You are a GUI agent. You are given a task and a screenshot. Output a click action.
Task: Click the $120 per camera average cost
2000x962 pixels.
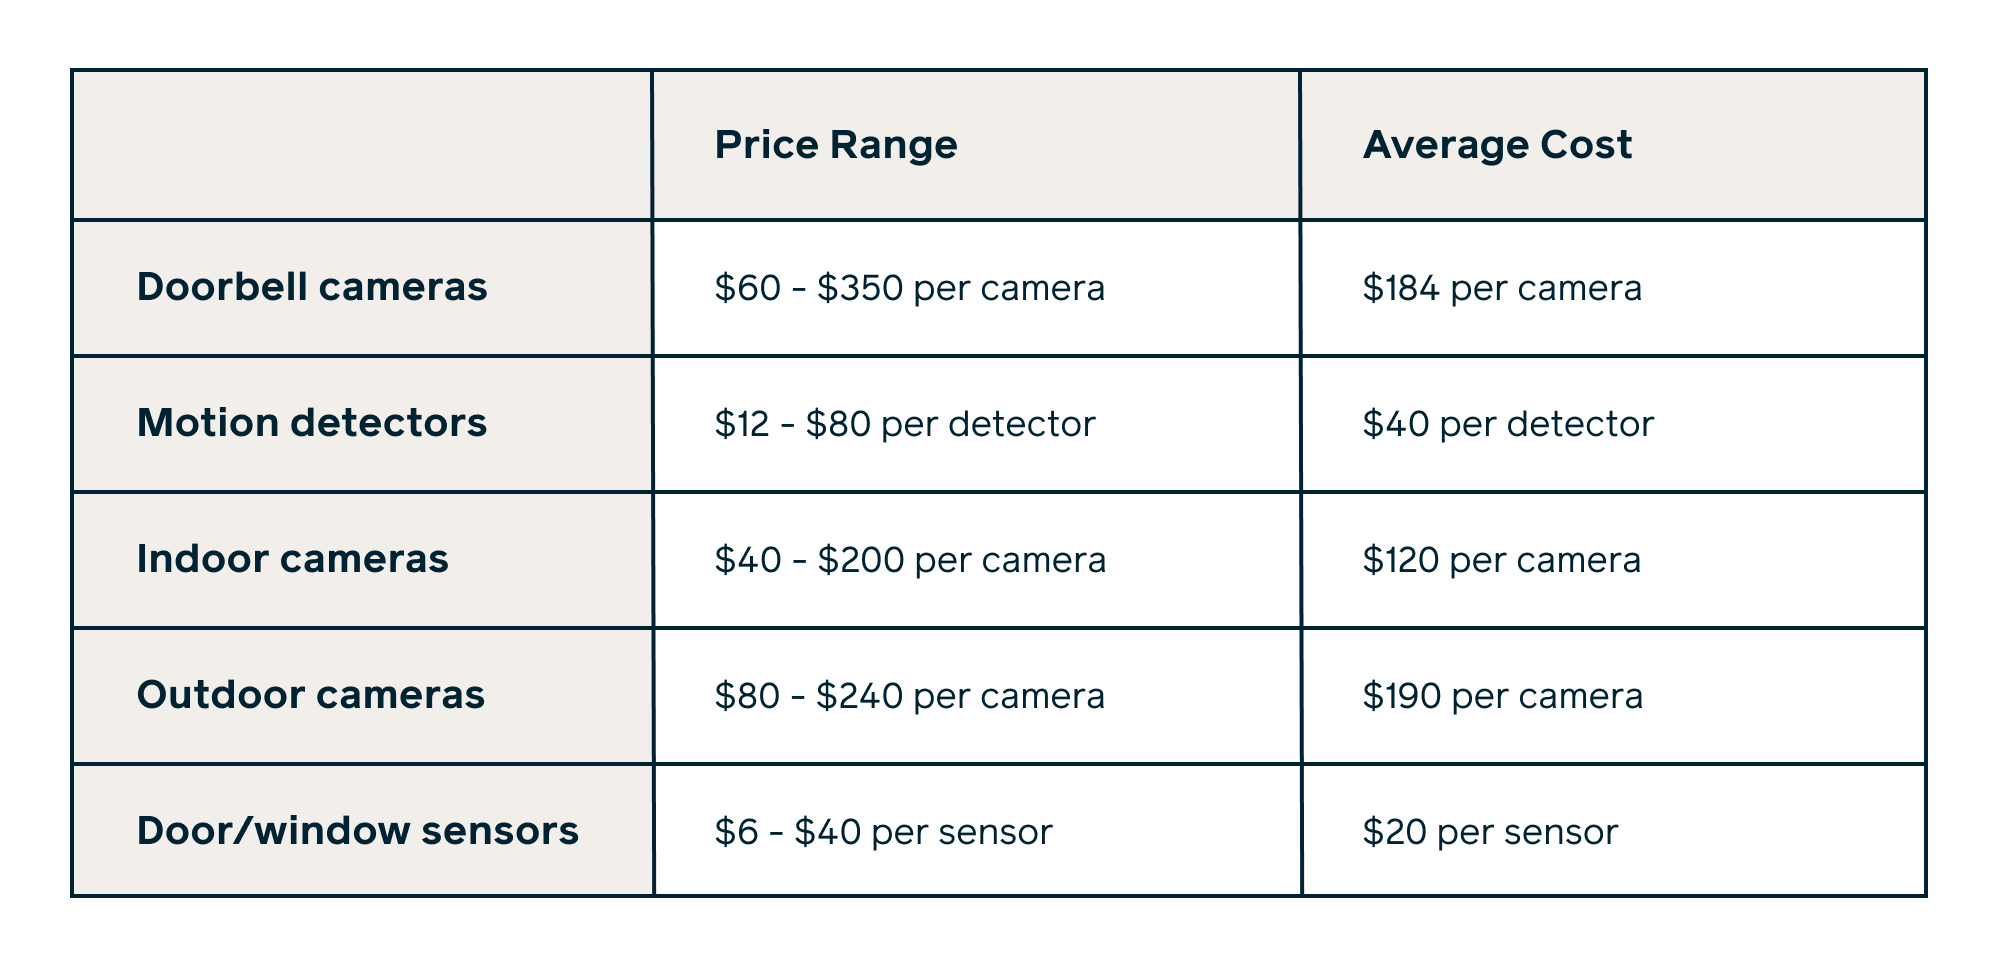(1501, 561)
